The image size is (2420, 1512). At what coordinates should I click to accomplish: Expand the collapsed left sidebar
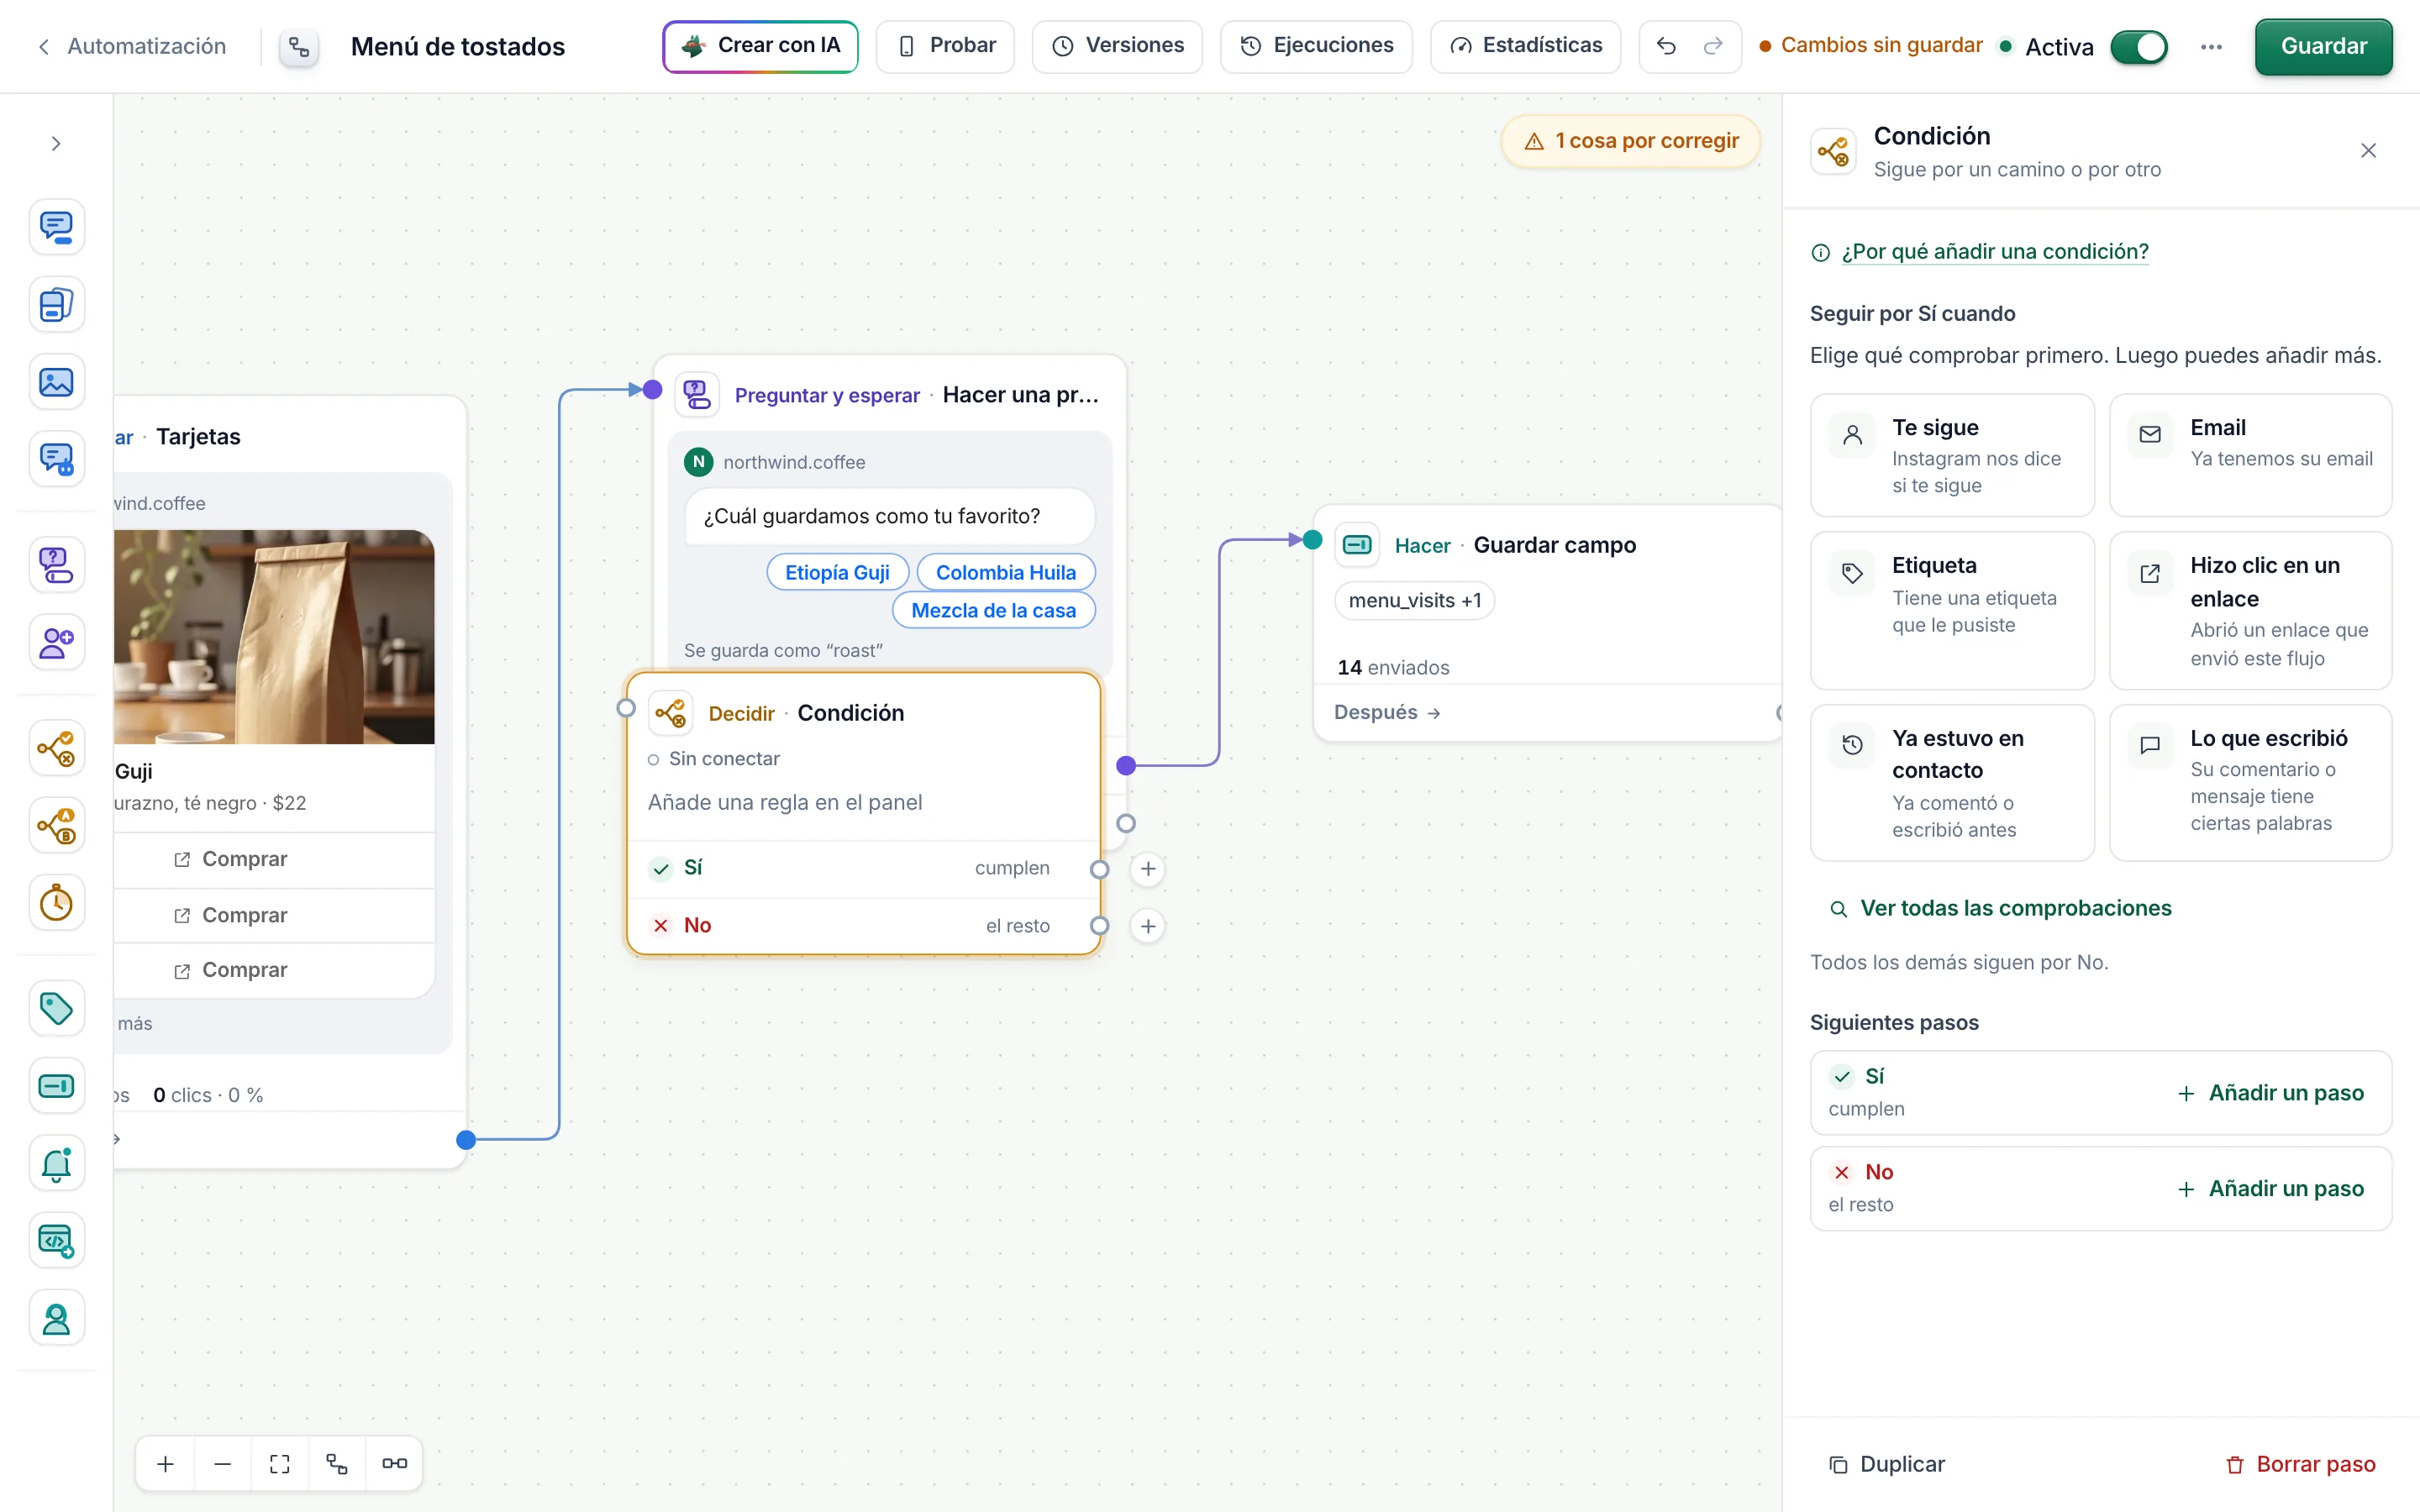tap(56, 144)
